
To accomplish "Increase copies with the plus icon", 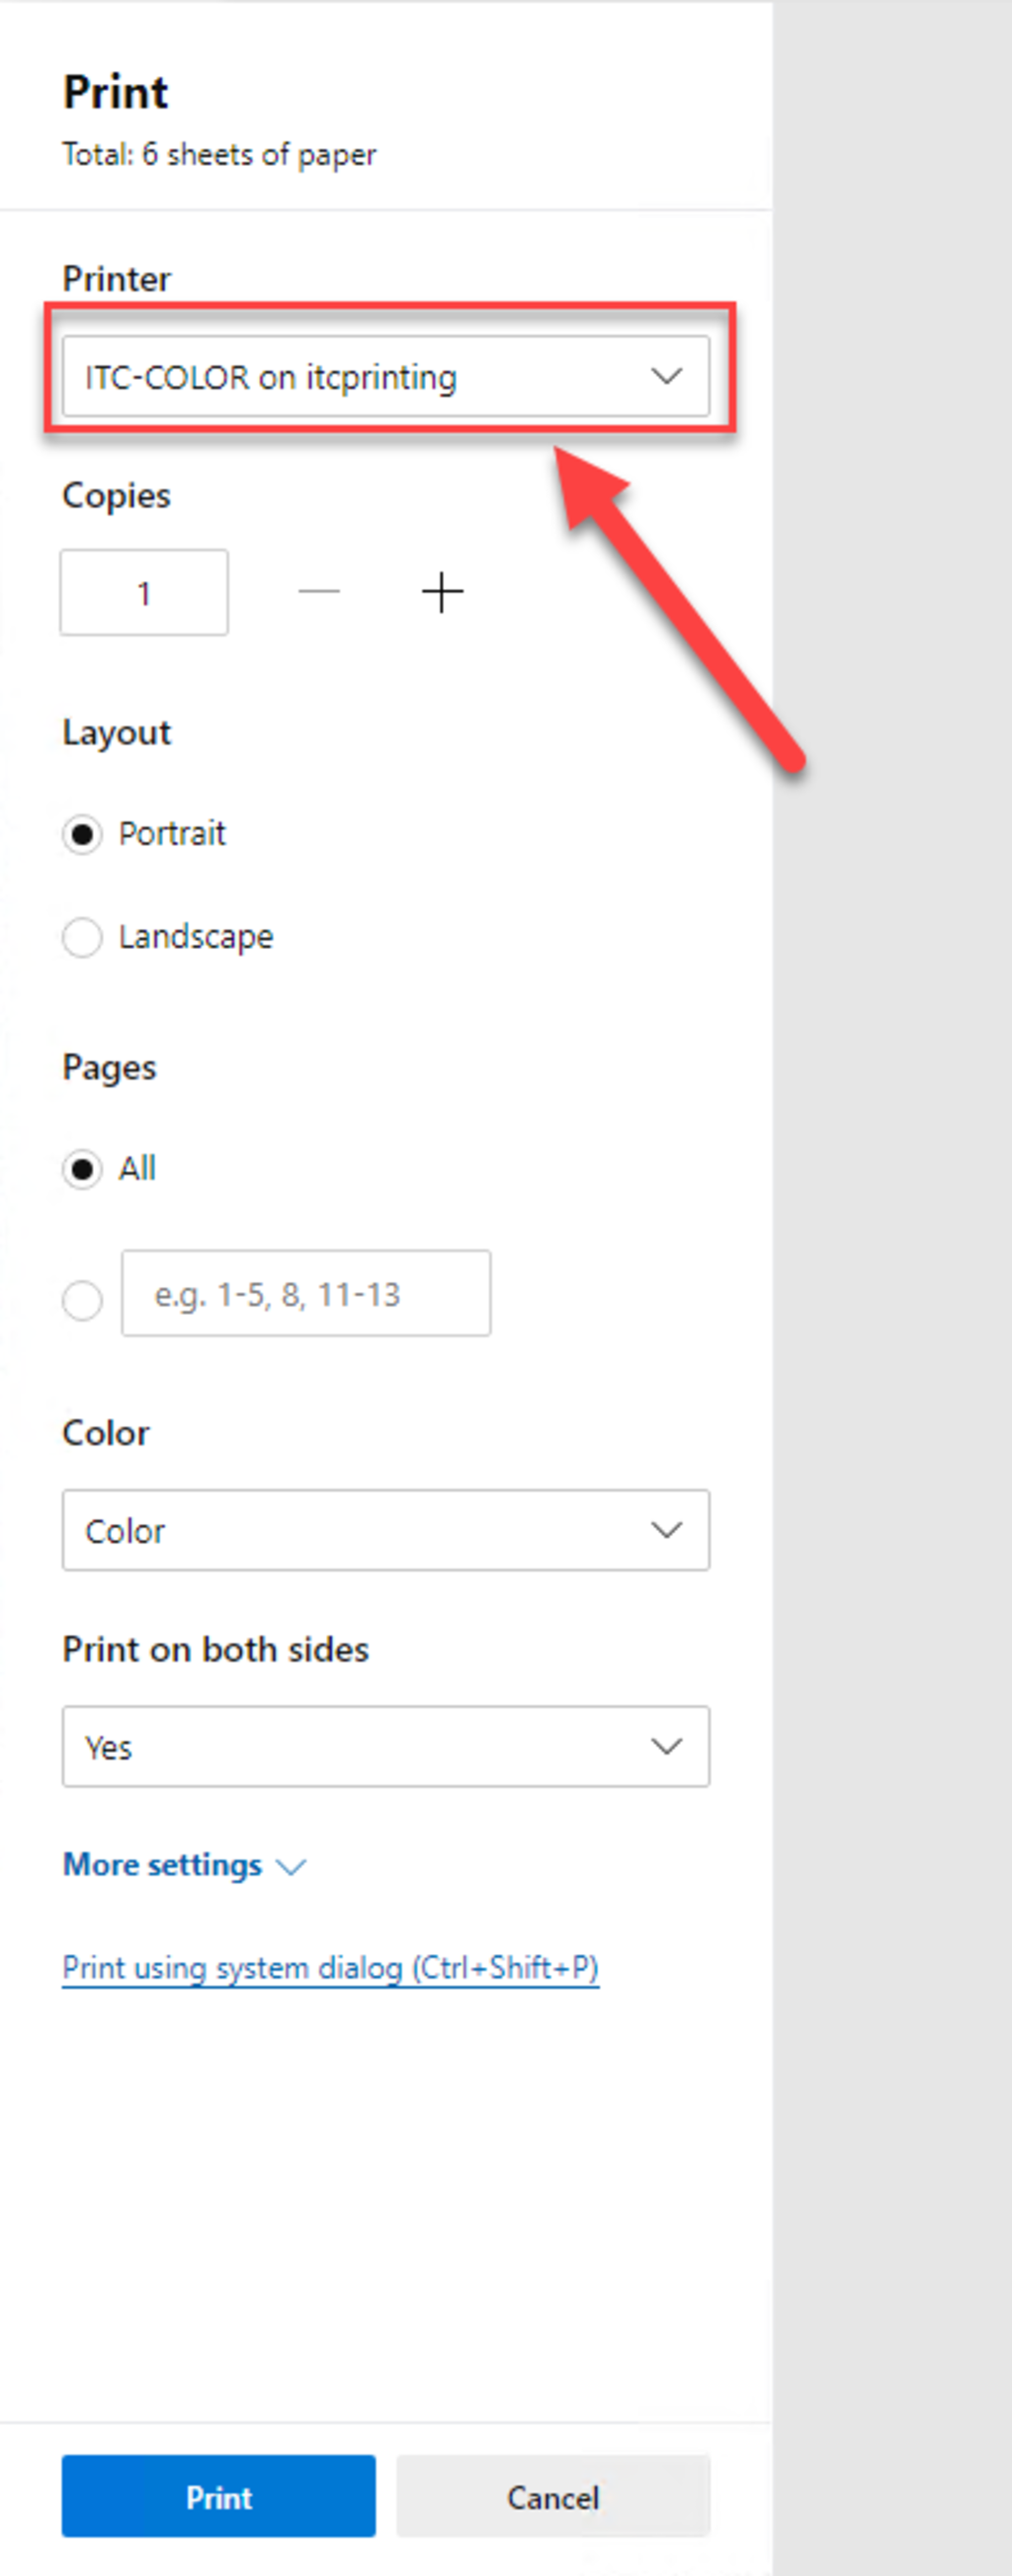I will tap(442, 592).
